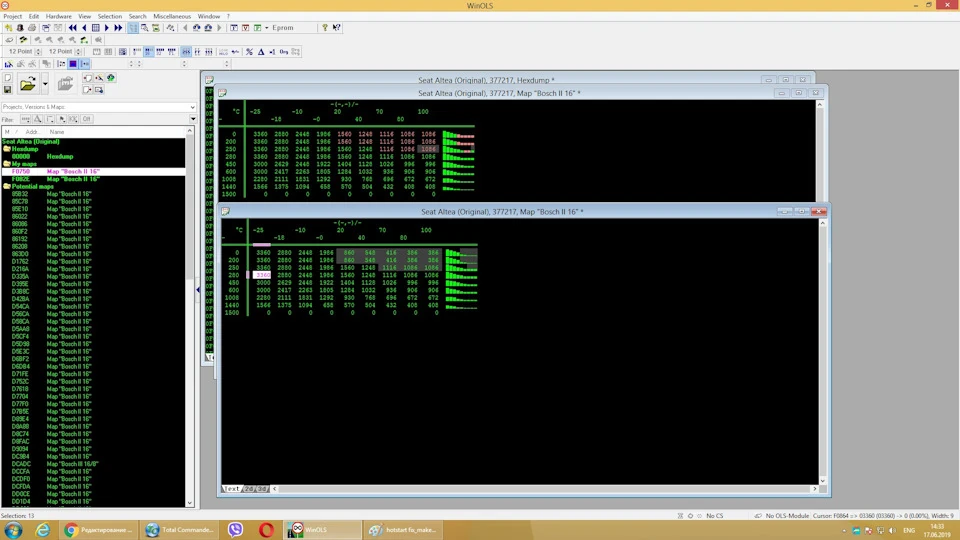Screen dimensions: 960x540
Task: Open project with the large folder icon
Action: point(28,84)
